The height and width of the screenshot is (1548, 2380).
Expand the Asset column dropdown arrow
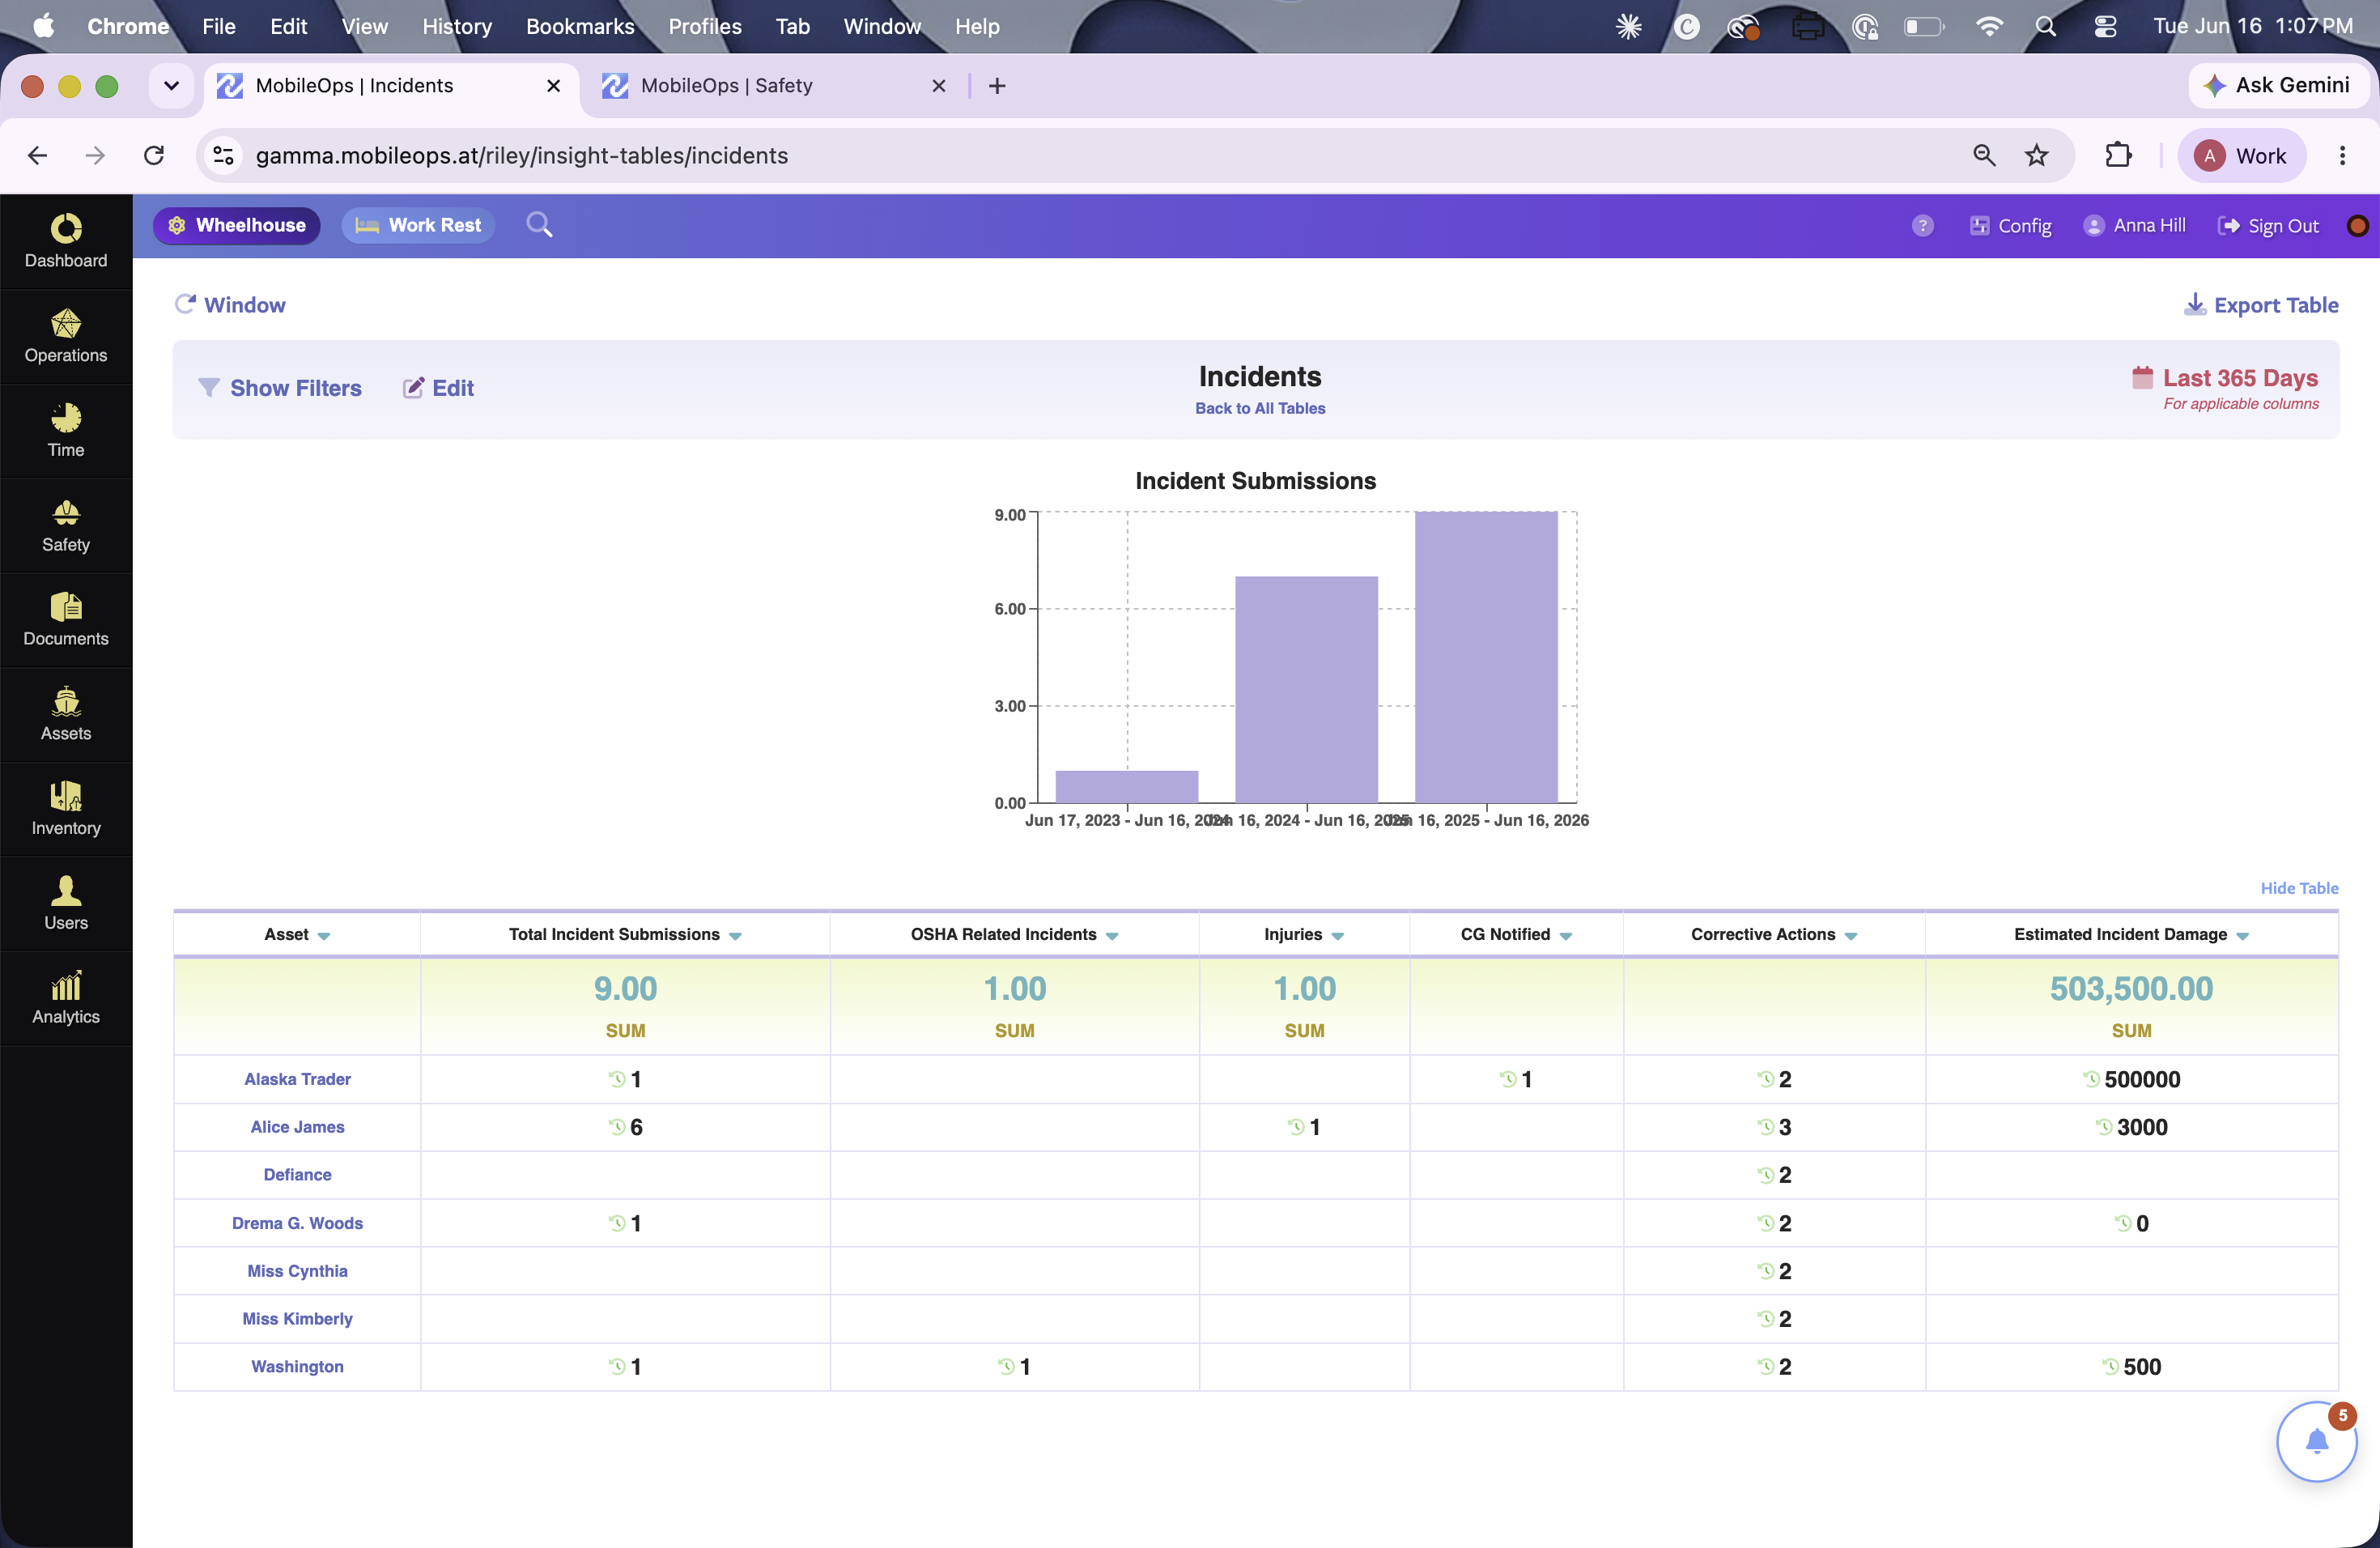(324, 936)
